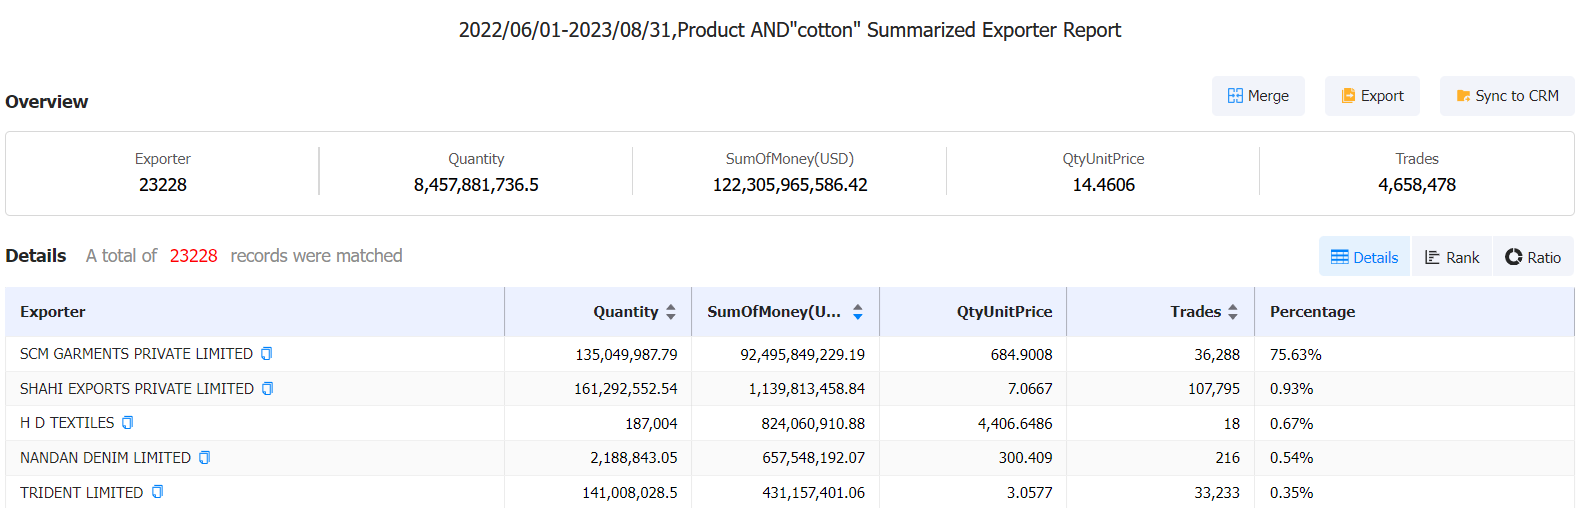Click Sync to CRM button

1507,96
